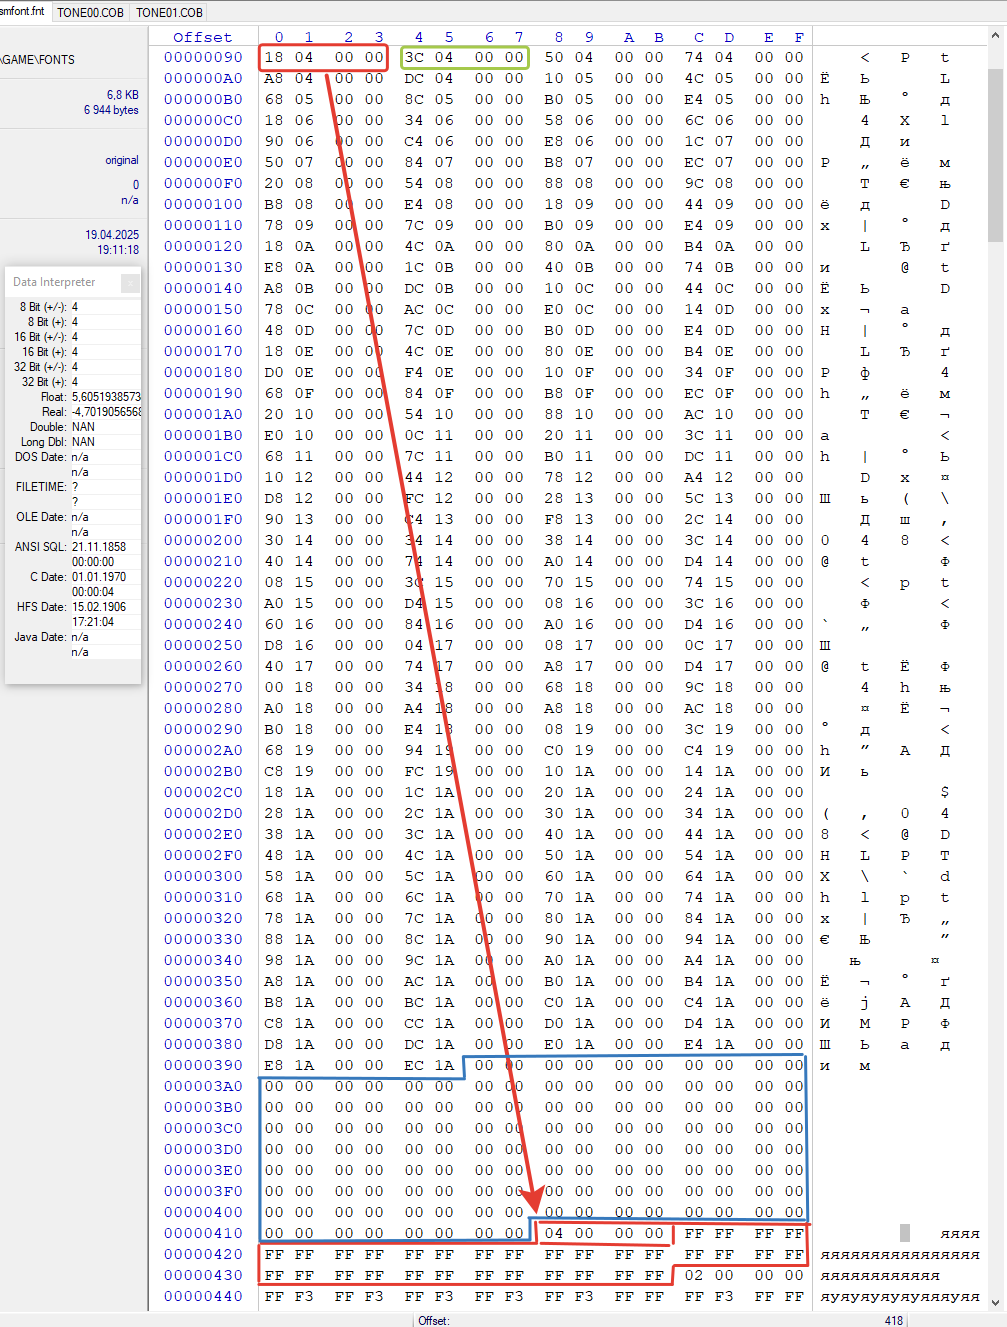Close the Data Interpreter panel
Image resolution: width=1007 pixels, height=1327 pixels.
click(131, 283)
